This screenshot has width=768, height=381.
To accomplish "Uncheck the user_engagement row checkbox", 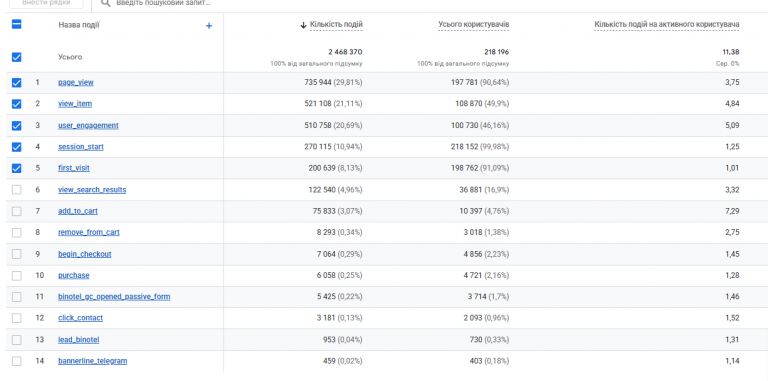I will coord(16,126).
